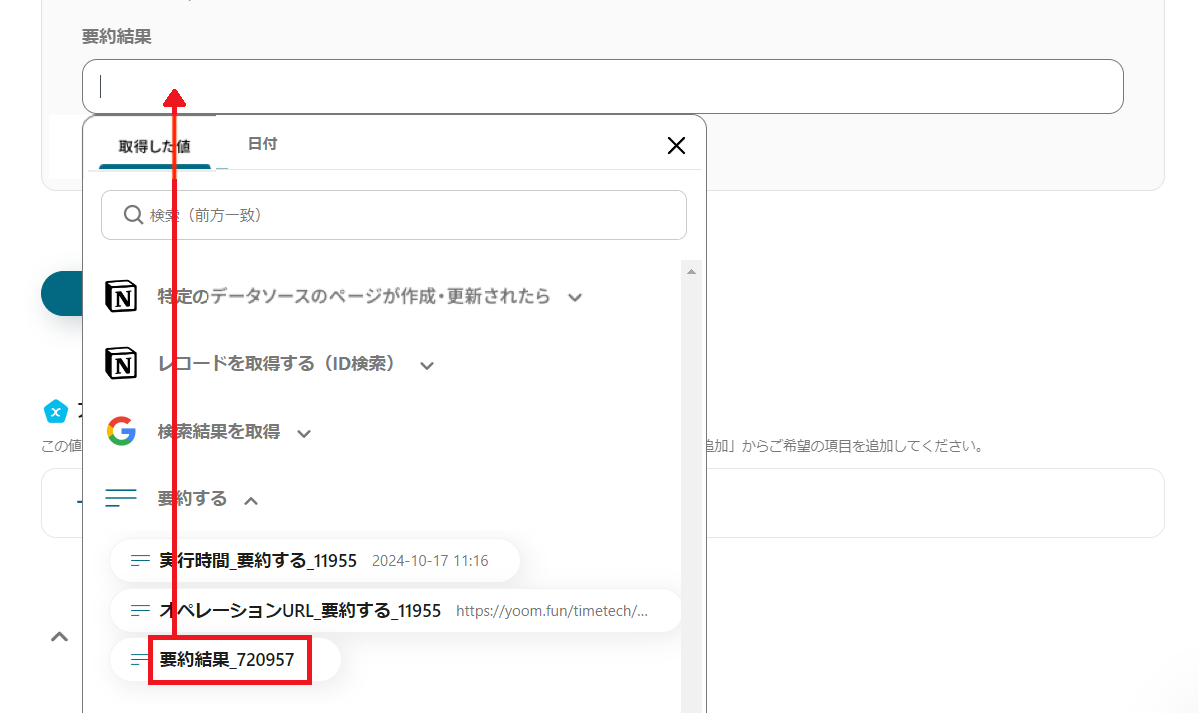Click lines icon on 要約結果_720957 chip
Screen dimensions: 1198x713
click(x=140, y=659)
